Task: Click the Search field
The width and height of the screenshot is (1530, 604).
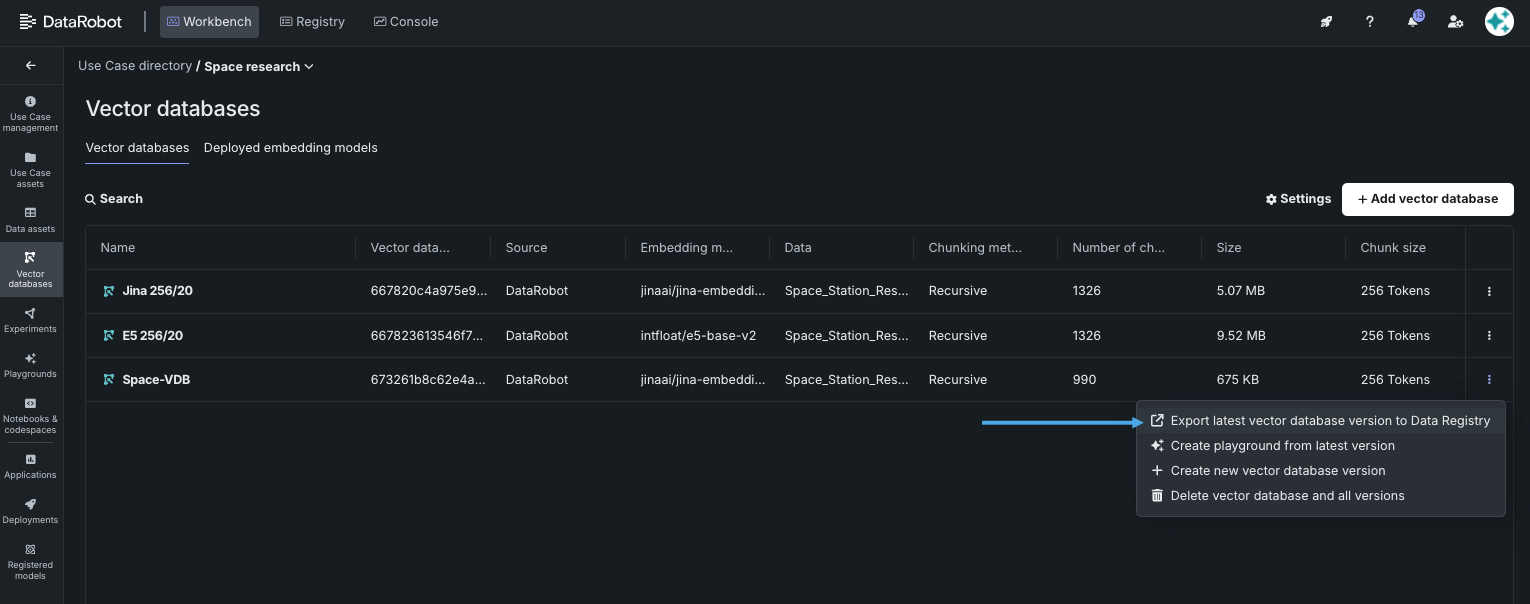Action: click(x=115, y=199)
